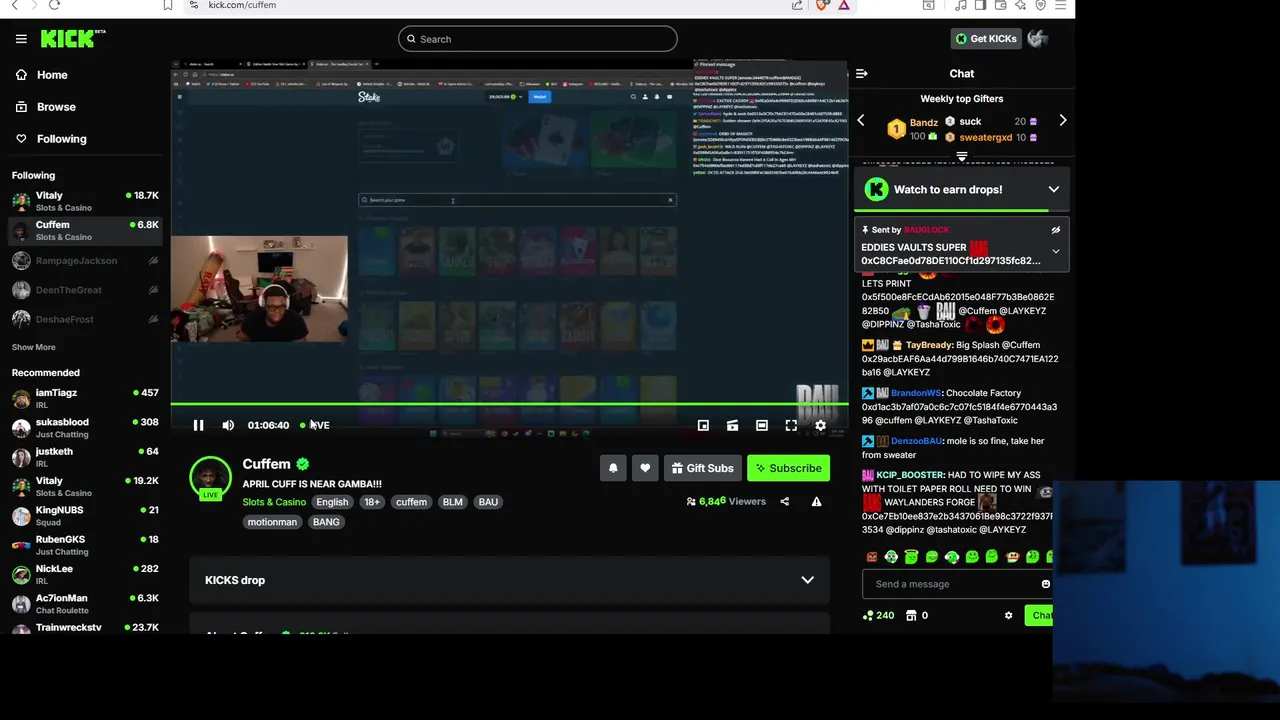Click the Search box

pyautogui.click(x=537, y=39)
